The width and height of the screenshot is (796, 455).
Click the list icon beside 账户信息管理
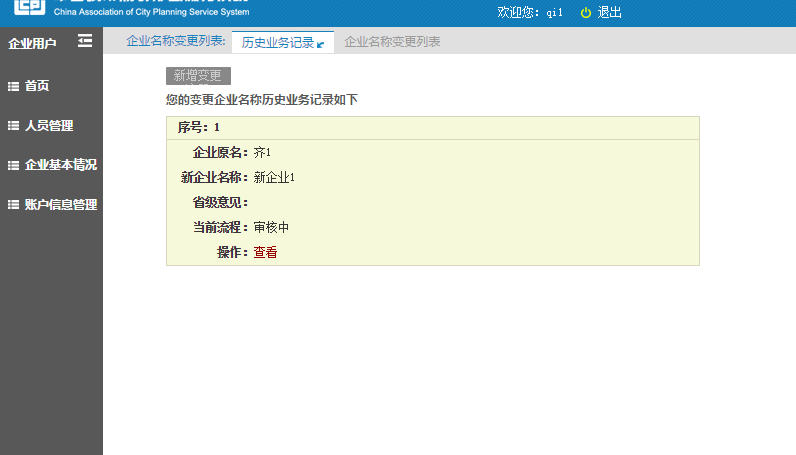point(14,205)
